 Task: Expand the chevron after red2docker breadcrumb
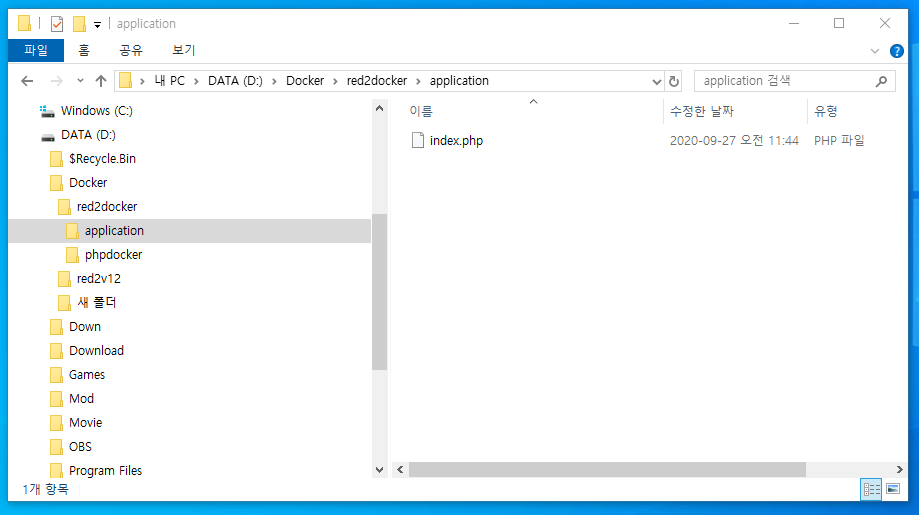coord(418,81)
